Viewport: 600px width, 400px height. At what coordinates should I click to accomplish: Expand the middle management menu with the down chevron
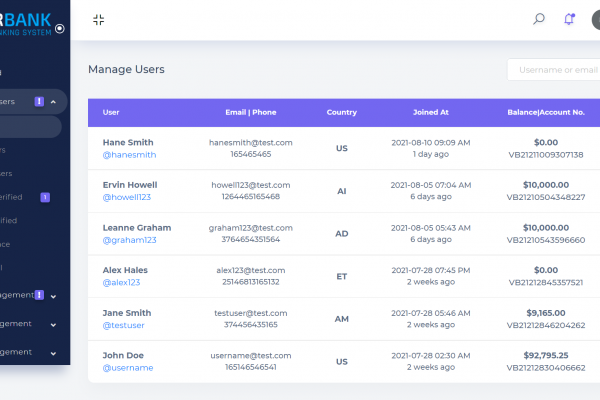click(x=53, y=325)
